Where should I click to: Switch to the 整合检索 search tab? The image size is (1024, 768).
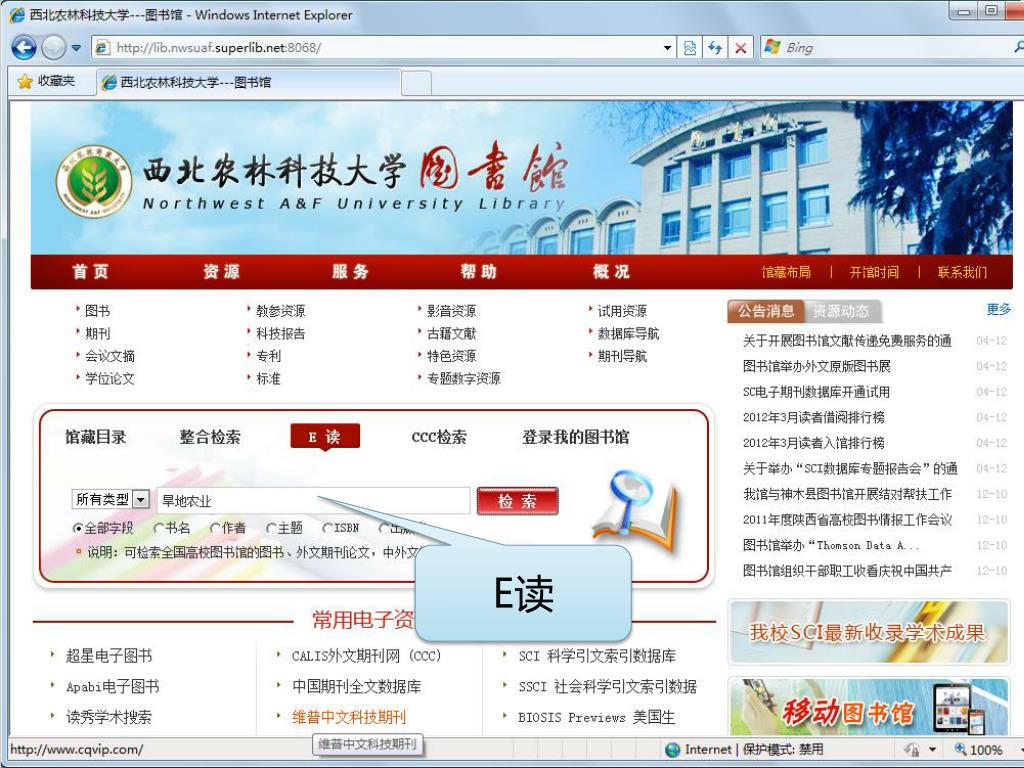pos(210,437)
